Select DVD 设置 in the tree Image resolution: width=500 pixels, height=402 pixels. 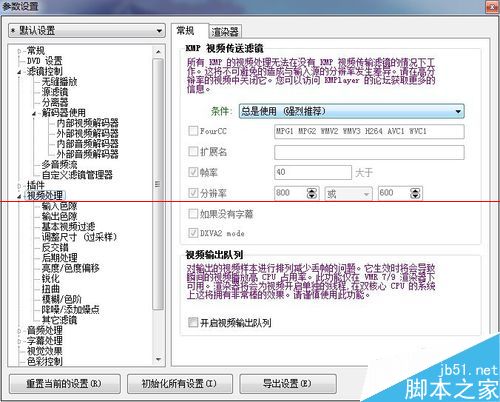45,61
